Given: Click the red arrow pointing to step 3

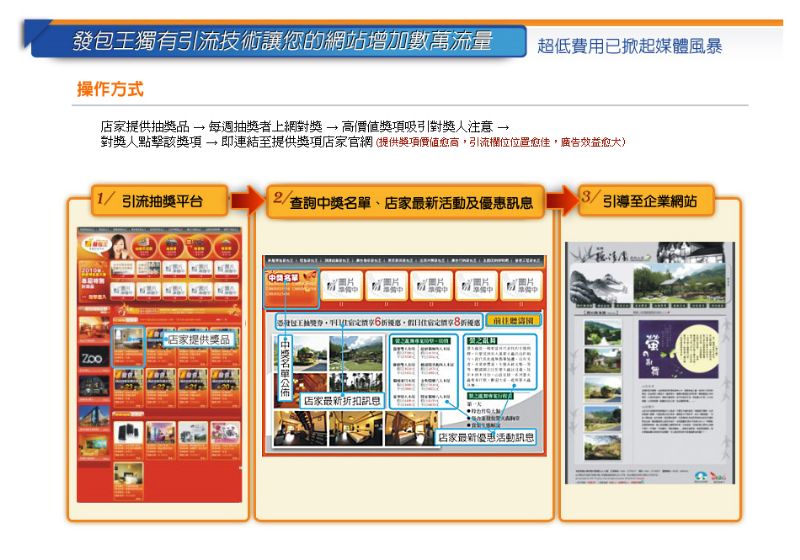Looking at the screenshot, I should pyautogui.click(x=562, y=199).
